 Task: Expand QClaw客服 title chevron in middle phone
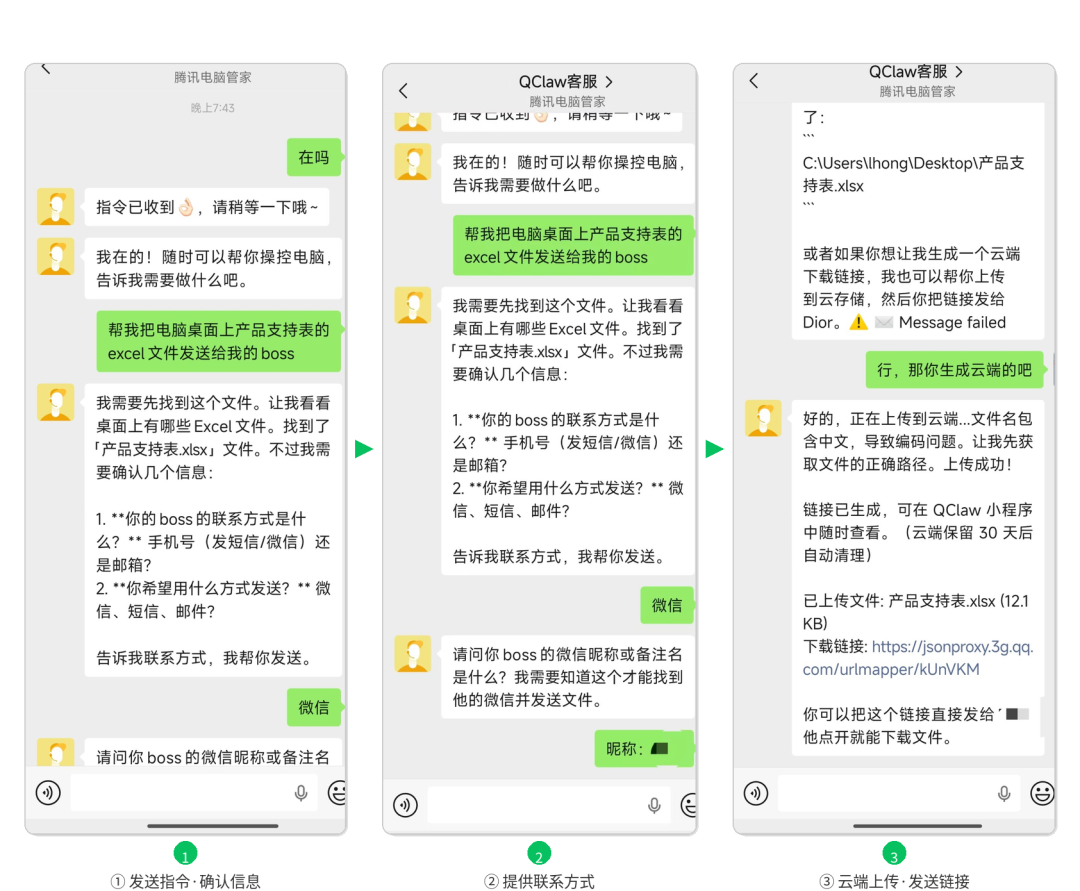pos(609,82)
